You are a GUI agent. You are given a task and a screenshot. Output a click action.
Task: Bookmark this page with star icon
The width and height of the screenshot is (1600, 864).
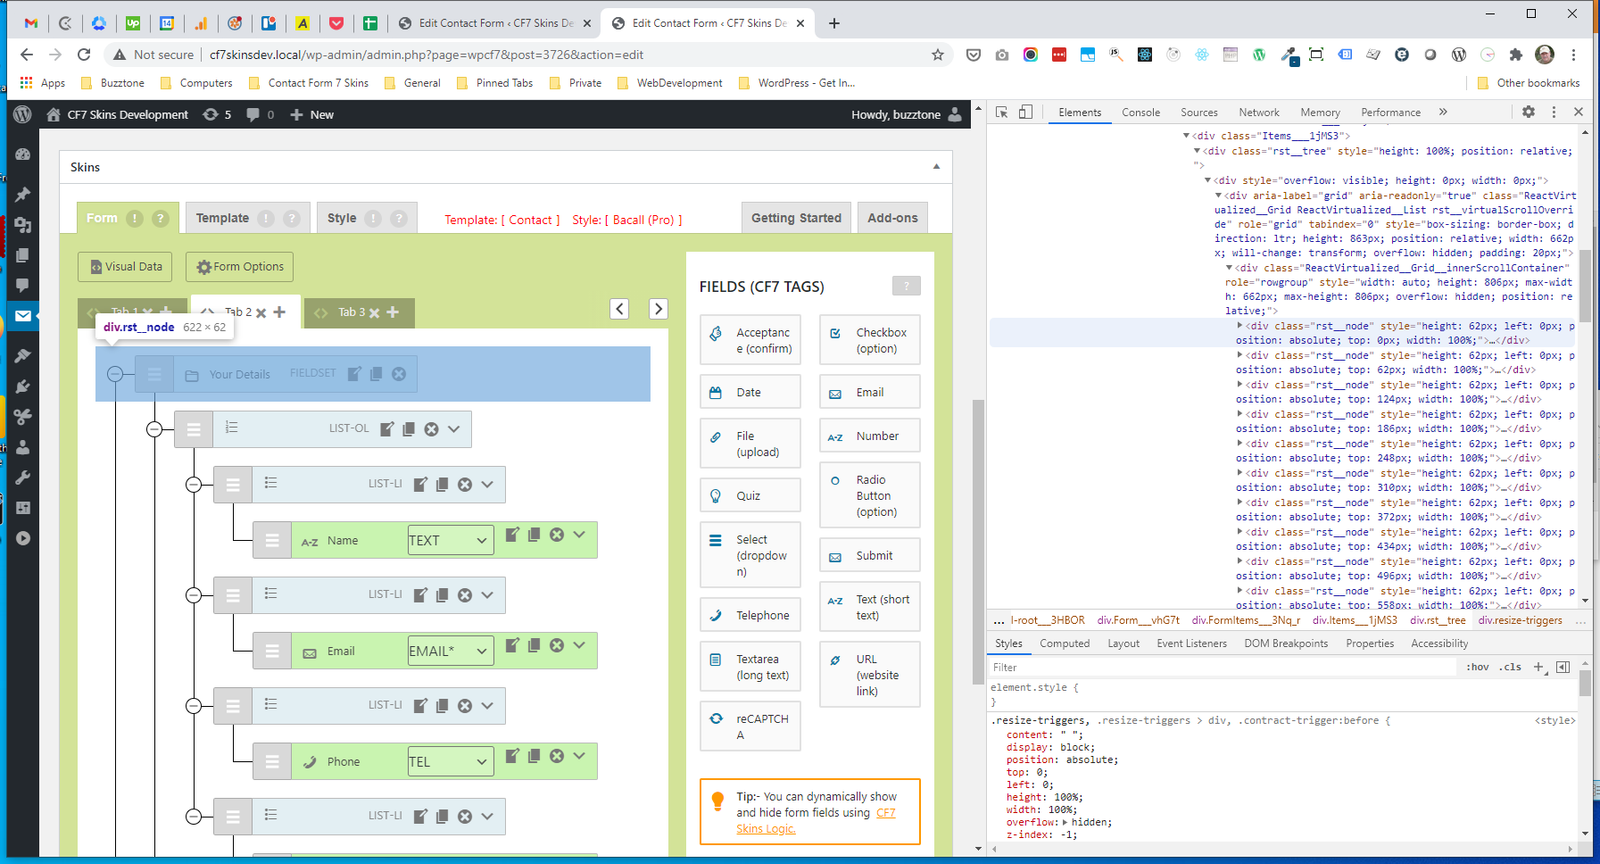(x=937, y=55)
